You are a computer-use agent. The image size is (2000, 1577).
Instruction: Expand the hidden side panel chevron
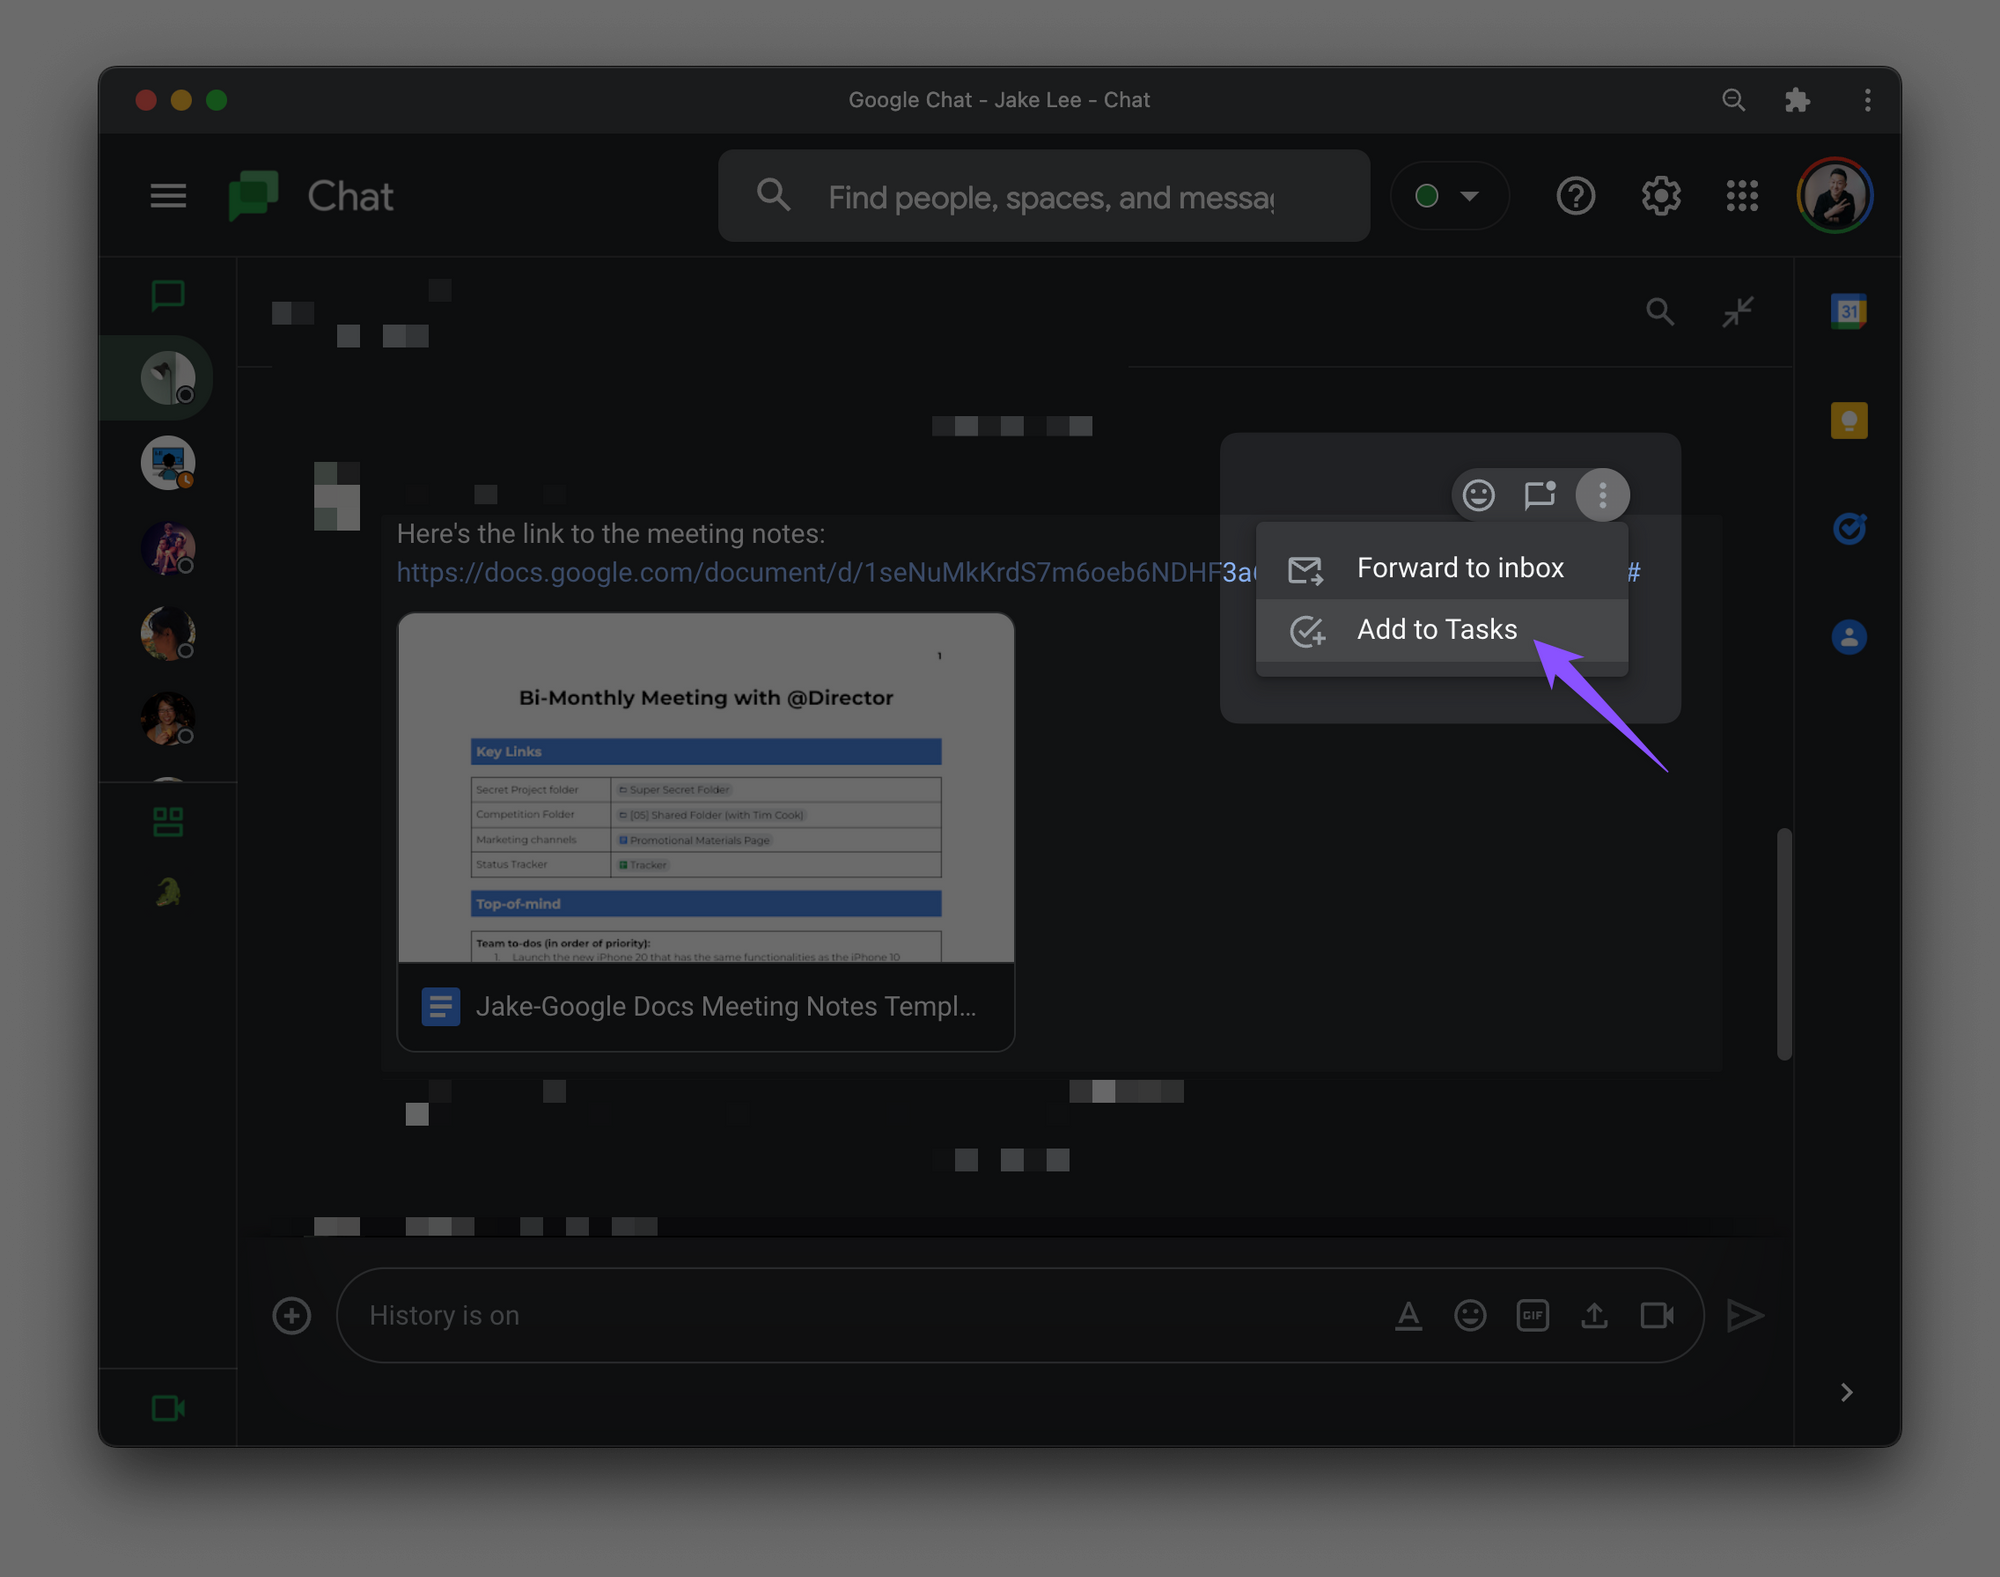(x=1846, y=1392)
